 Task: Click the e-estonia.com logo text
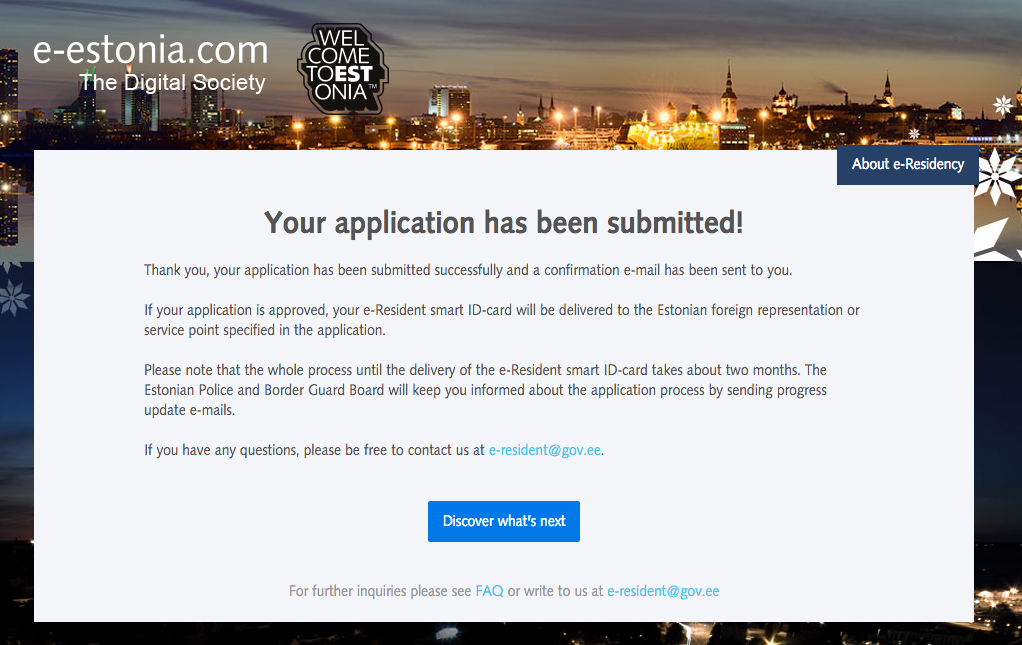point(151,51)
